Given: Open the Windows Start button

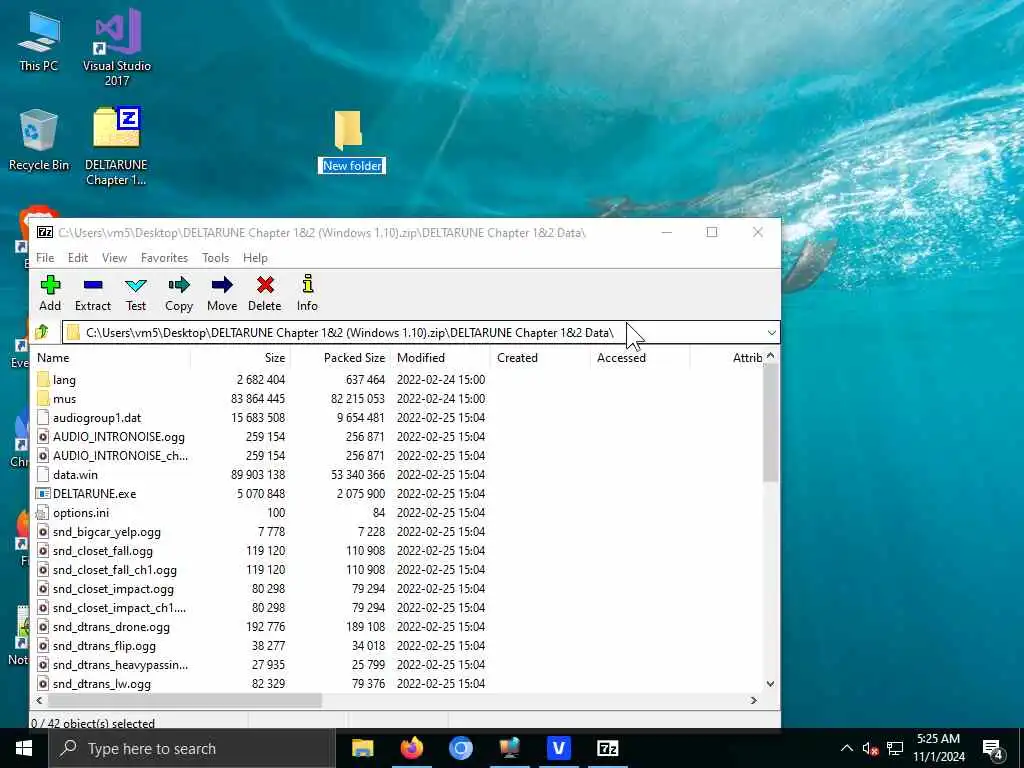Looking at the screenshot, I should point(24,748).
